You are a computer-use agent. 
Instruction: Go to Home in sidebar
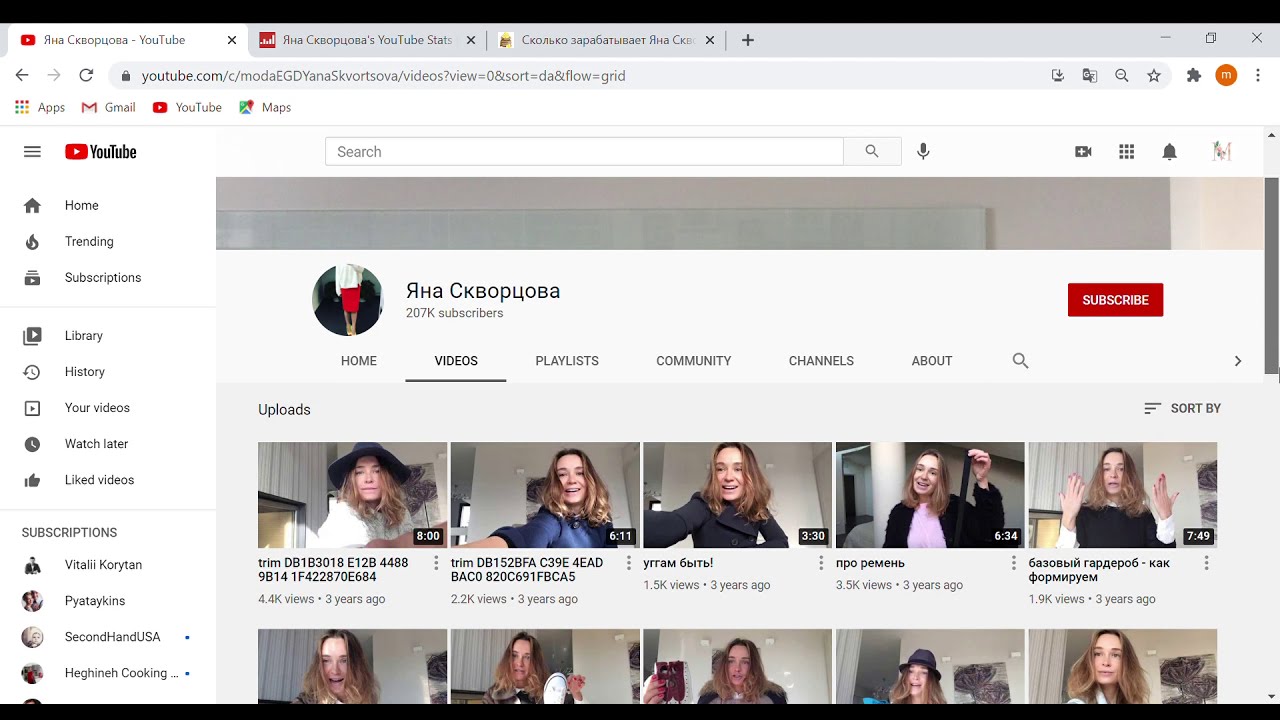(108, 205)
